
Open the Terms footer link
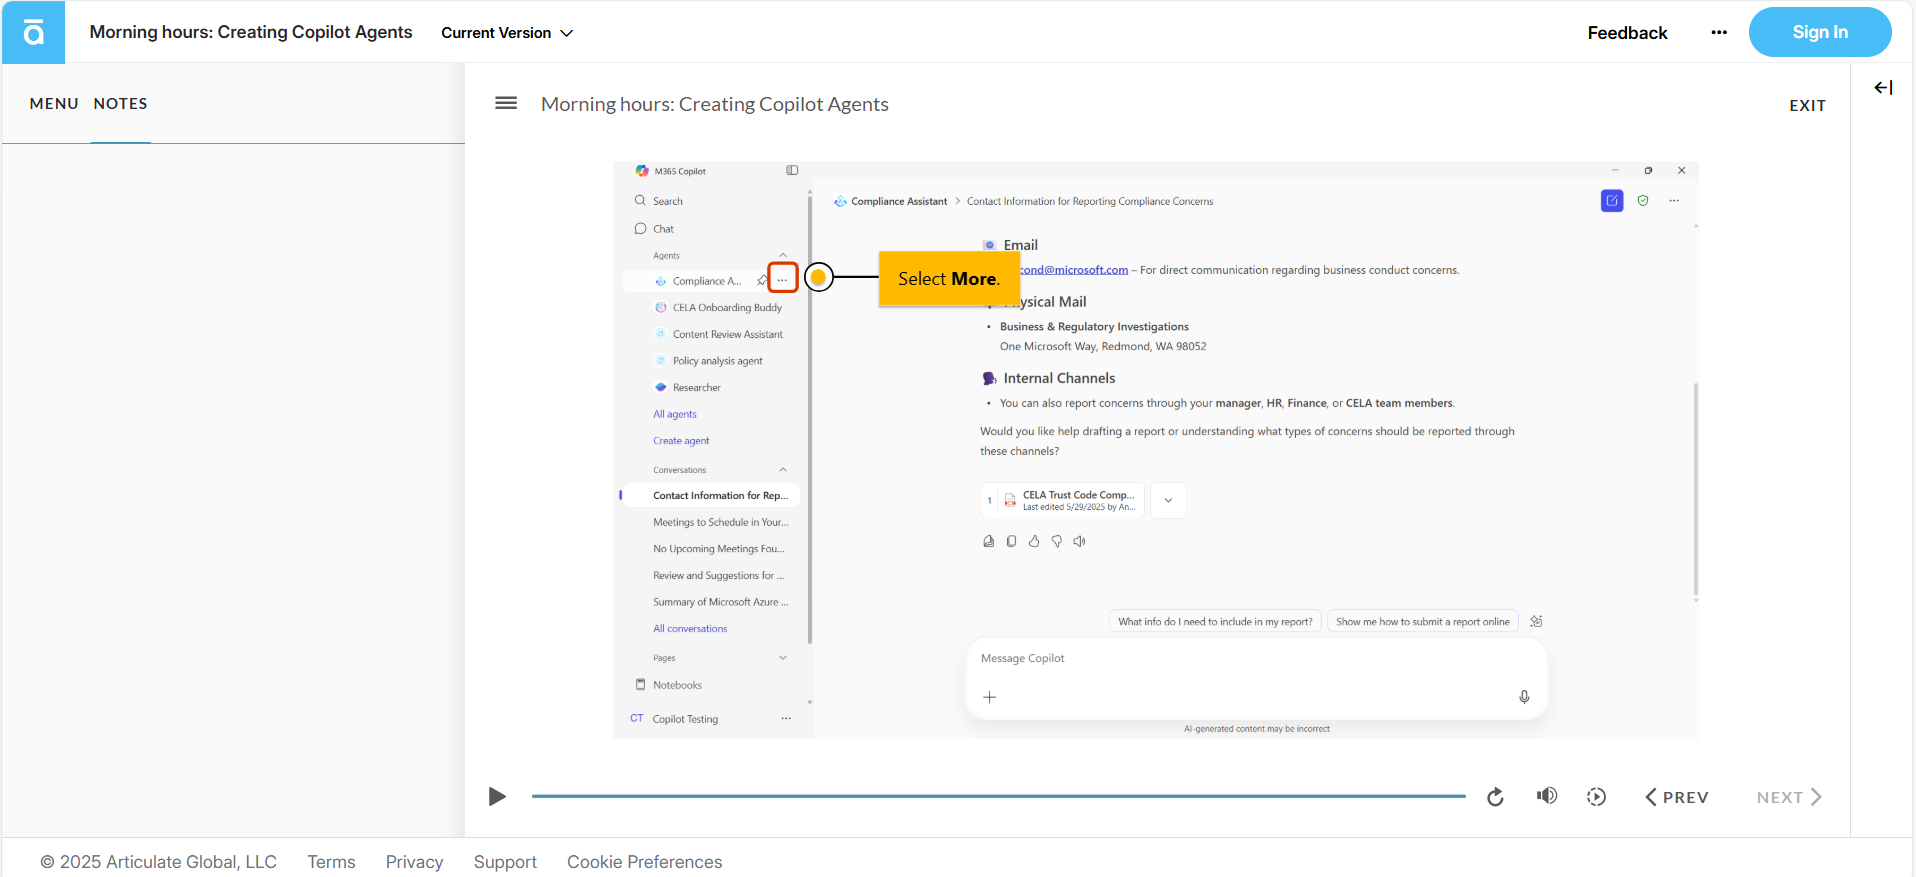pyautogui.click(x=331, y=862)
